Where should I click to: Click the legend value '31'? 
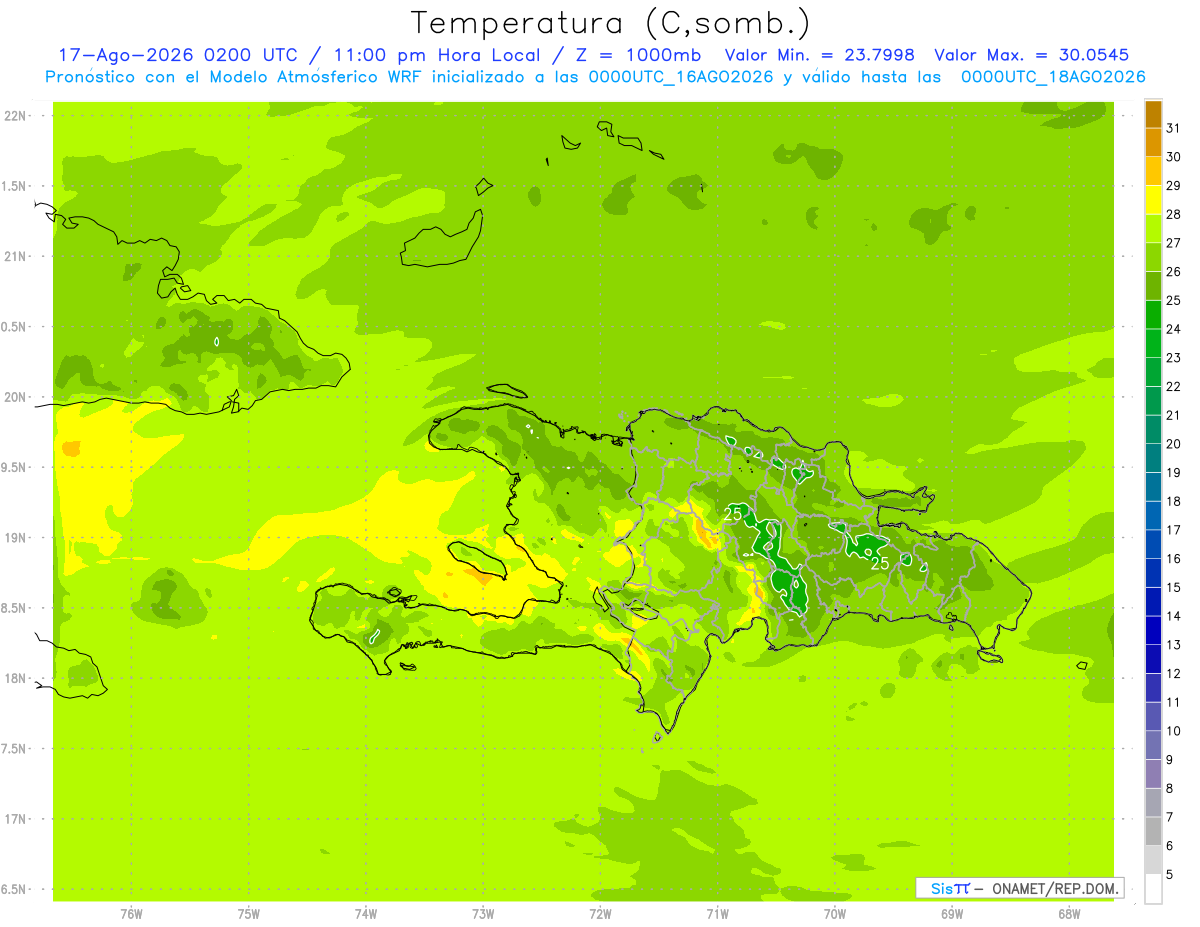[1174, 128]
